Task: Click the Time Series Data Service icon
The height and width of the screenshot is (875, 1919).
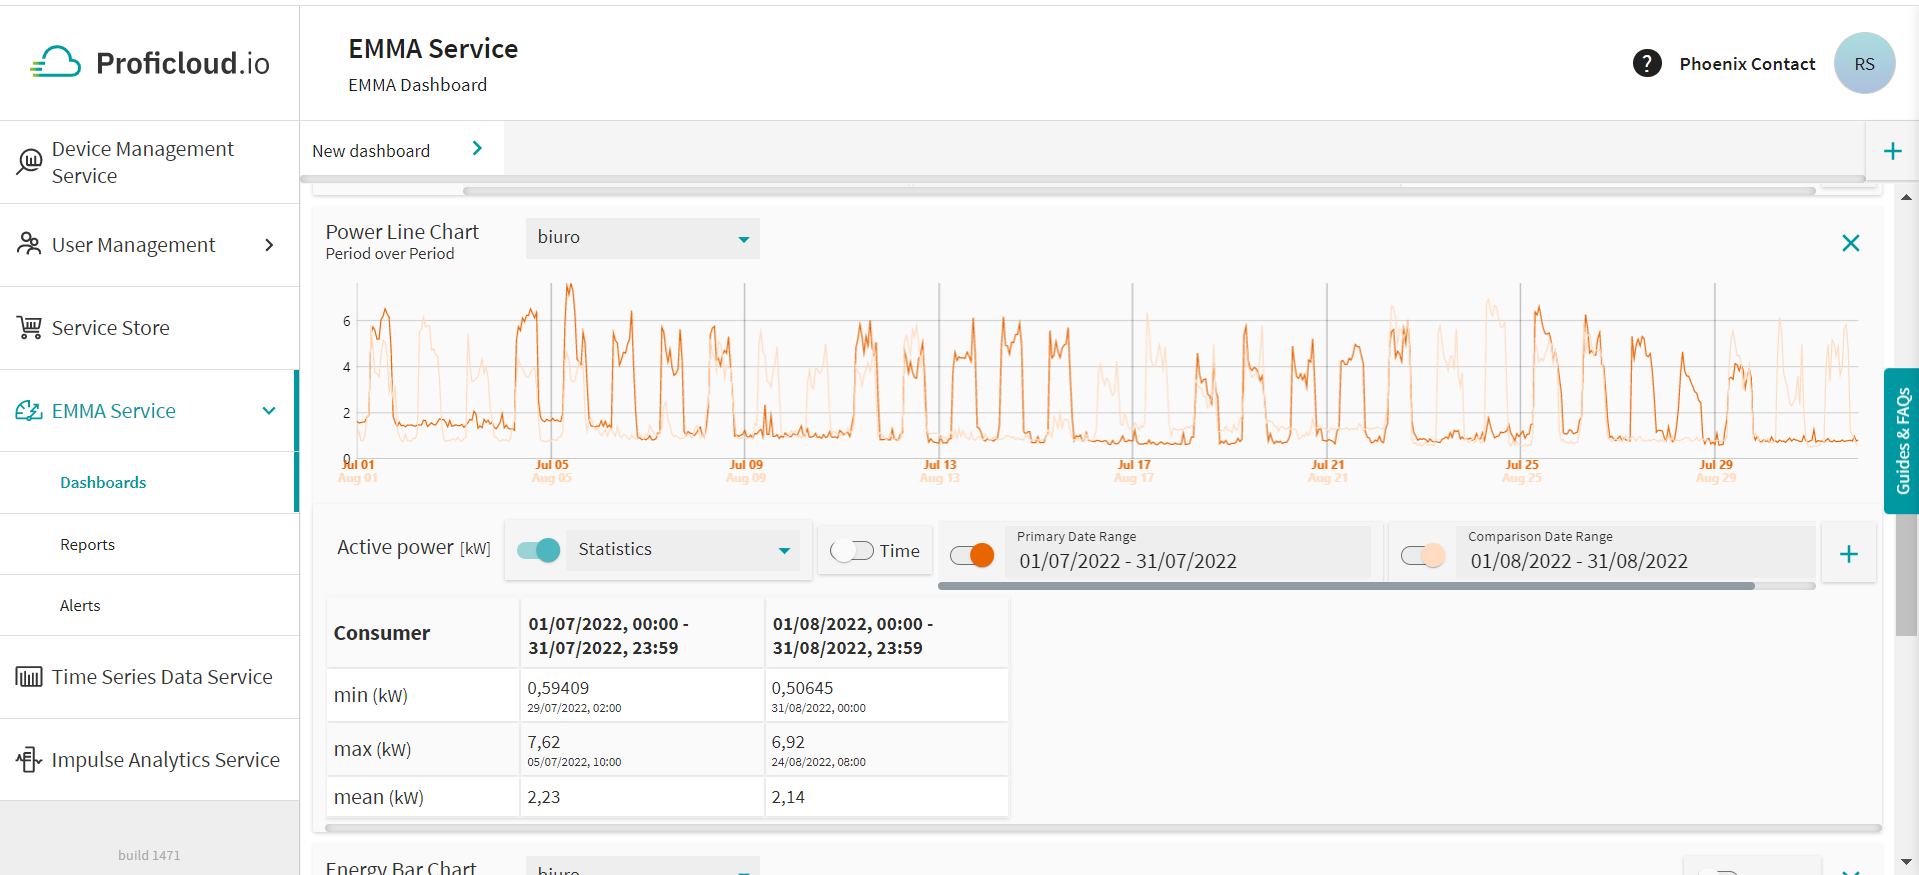Action: tap(29, 677)
